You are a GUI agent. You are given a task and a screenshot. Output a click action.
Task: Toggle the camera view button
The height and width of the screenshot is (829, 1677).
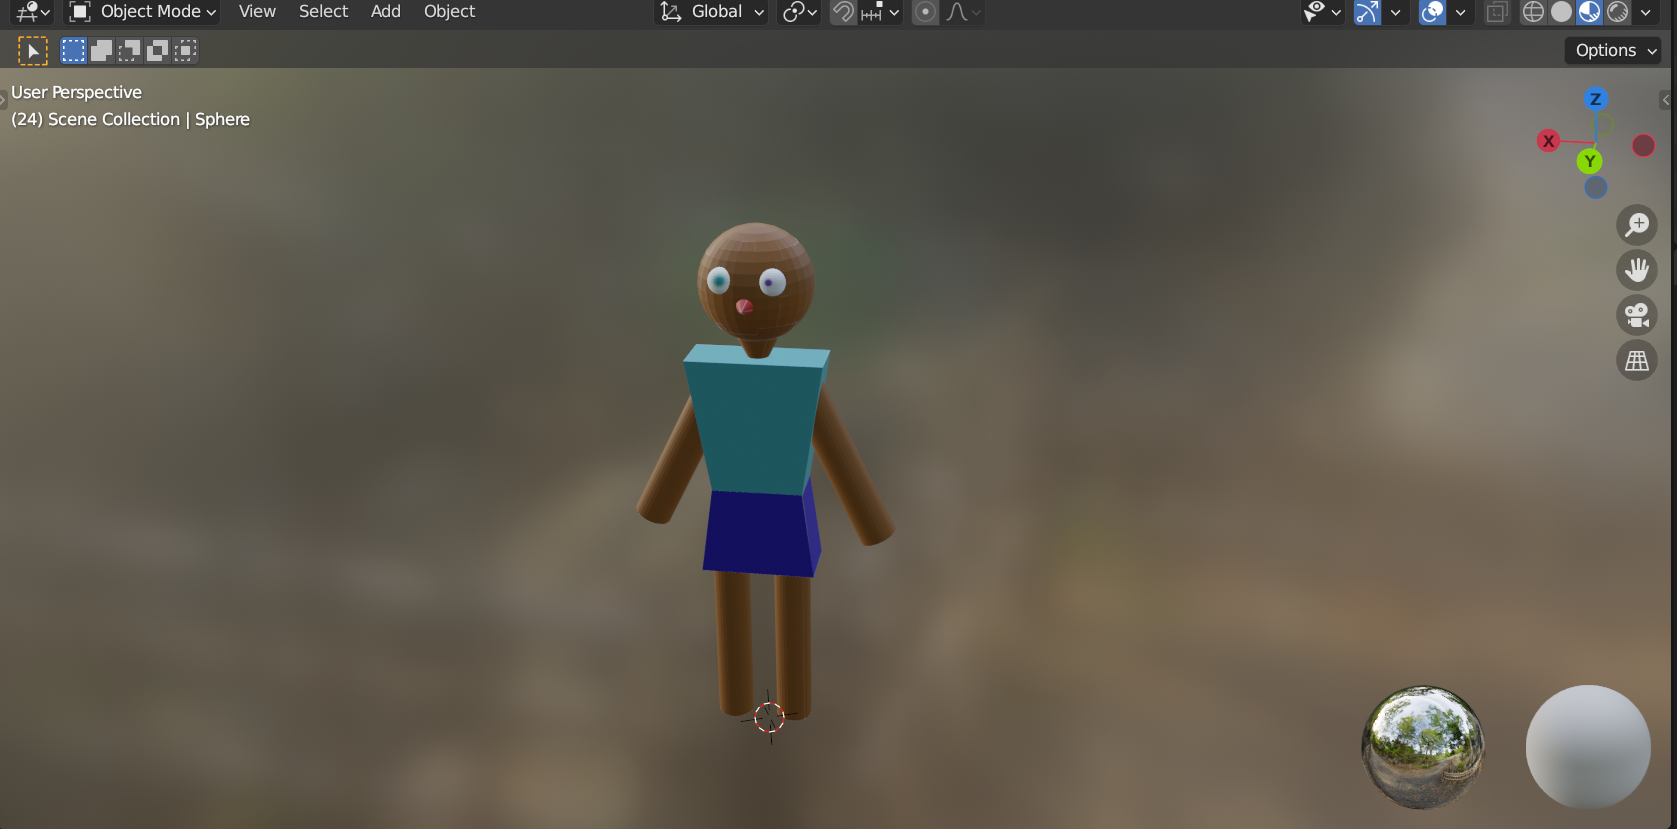pyautogui.click(x=1637, y=315)
